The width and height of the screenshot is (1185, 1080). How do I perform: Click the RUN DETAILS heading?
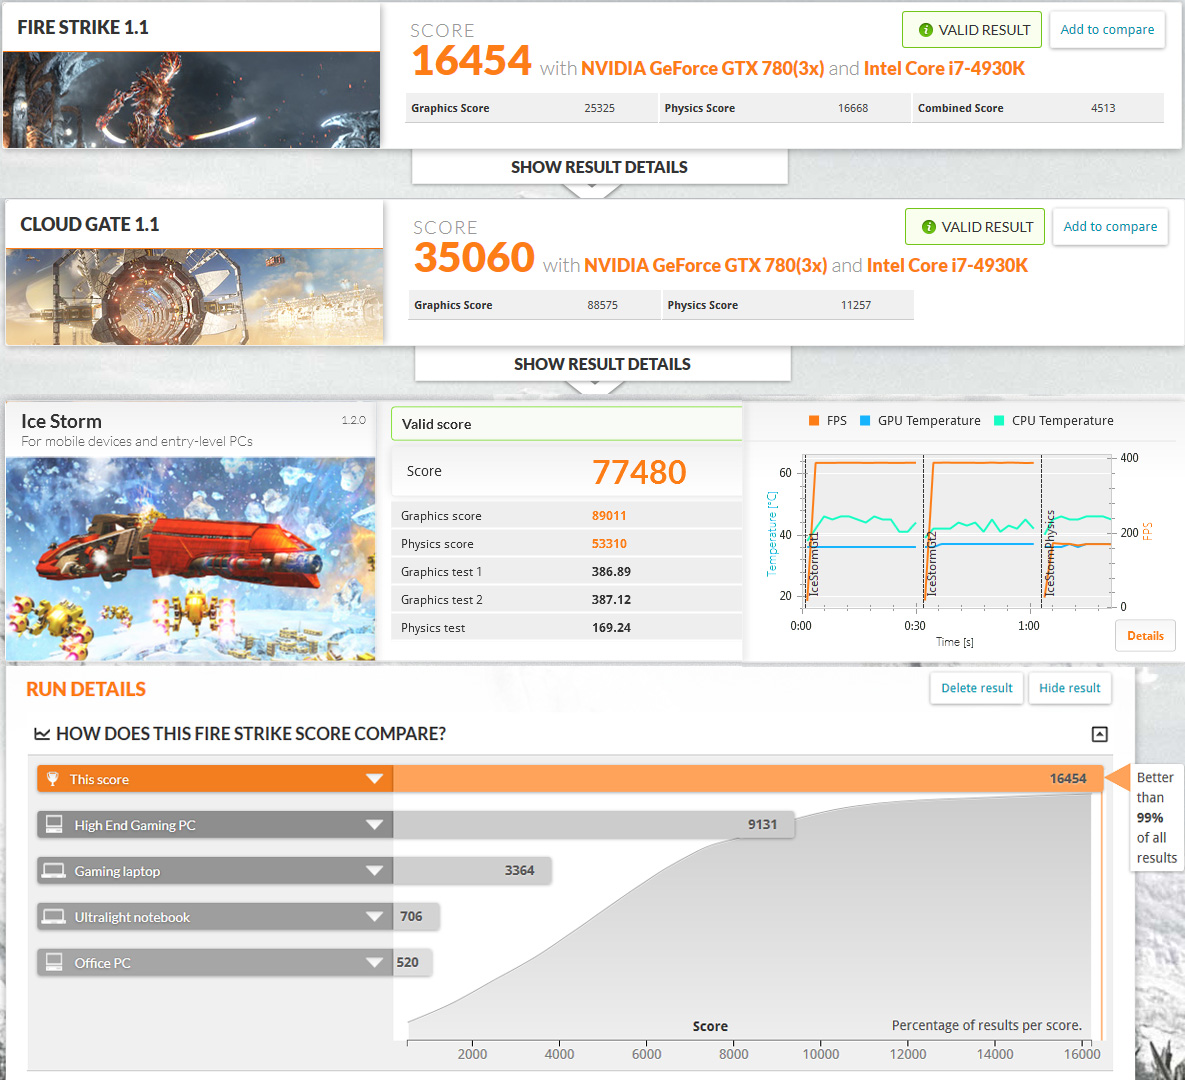pos(86,689)
